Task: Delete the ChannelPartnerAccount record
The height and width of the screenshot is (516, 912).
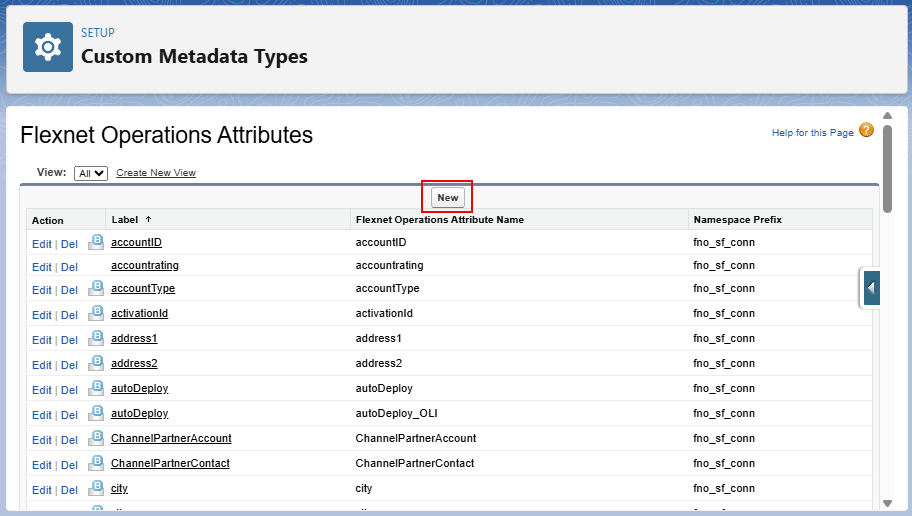Action: click(x=69, y=440)
